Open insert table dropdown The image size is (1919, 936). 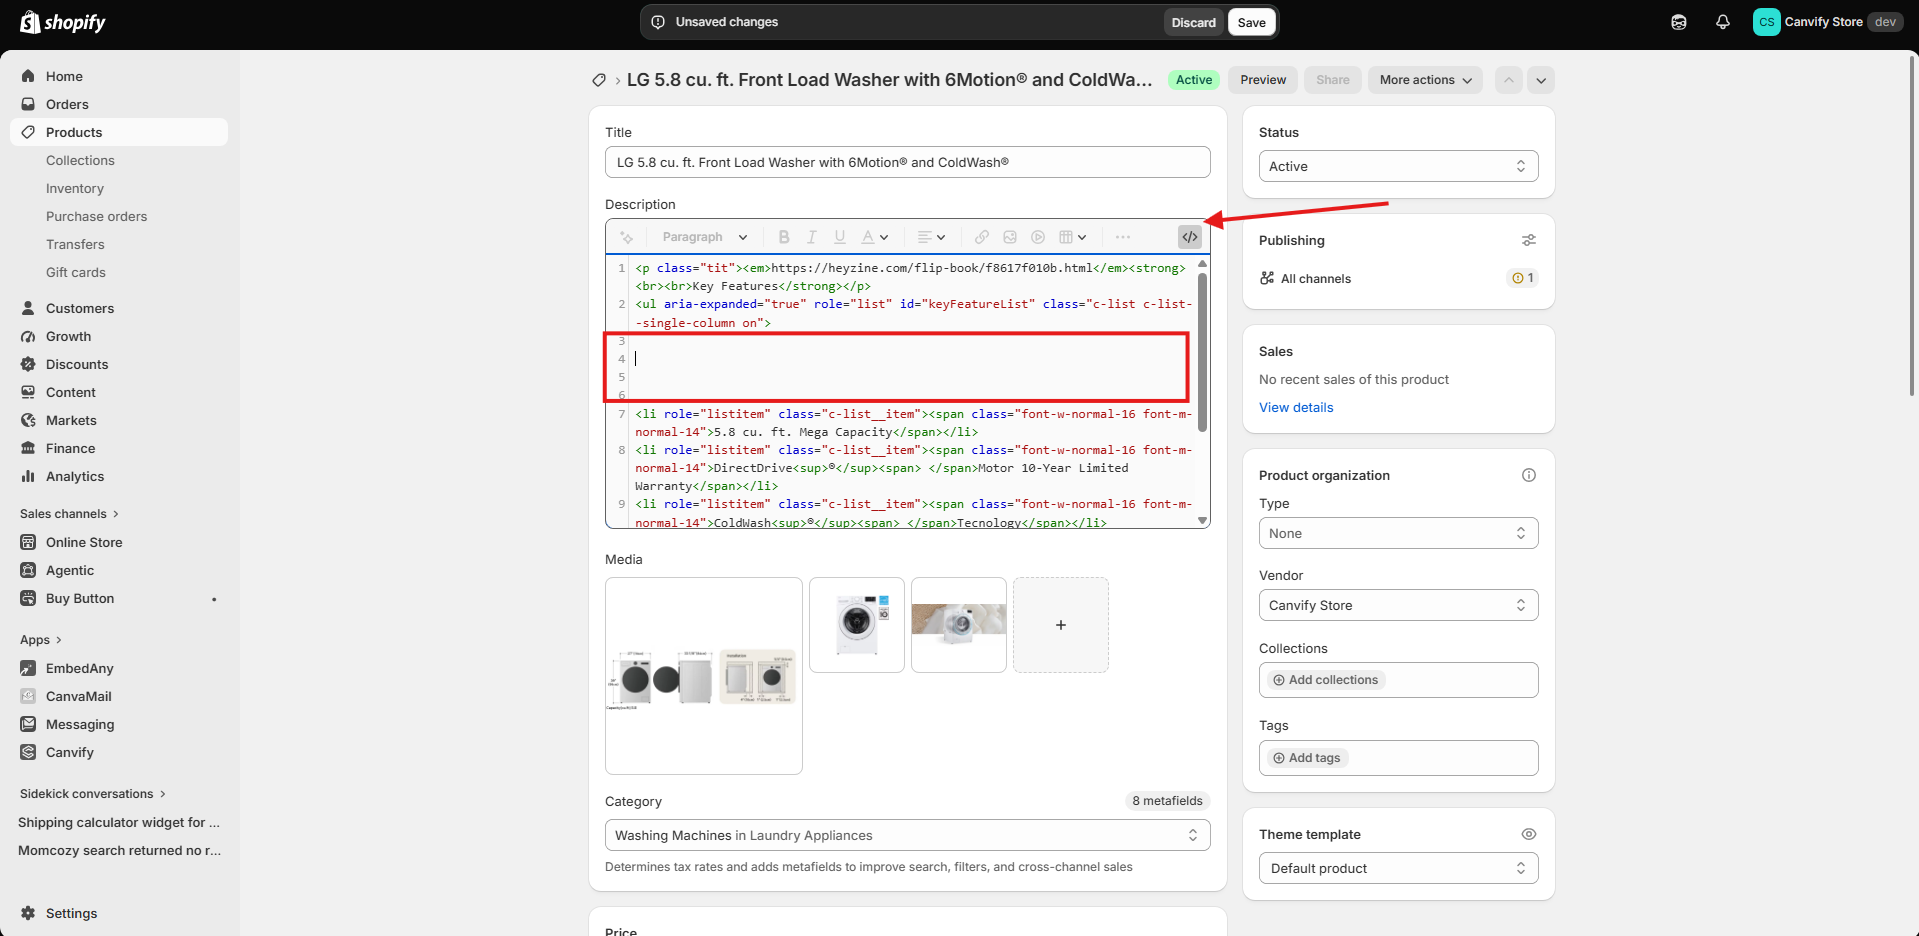[1072, 237]
